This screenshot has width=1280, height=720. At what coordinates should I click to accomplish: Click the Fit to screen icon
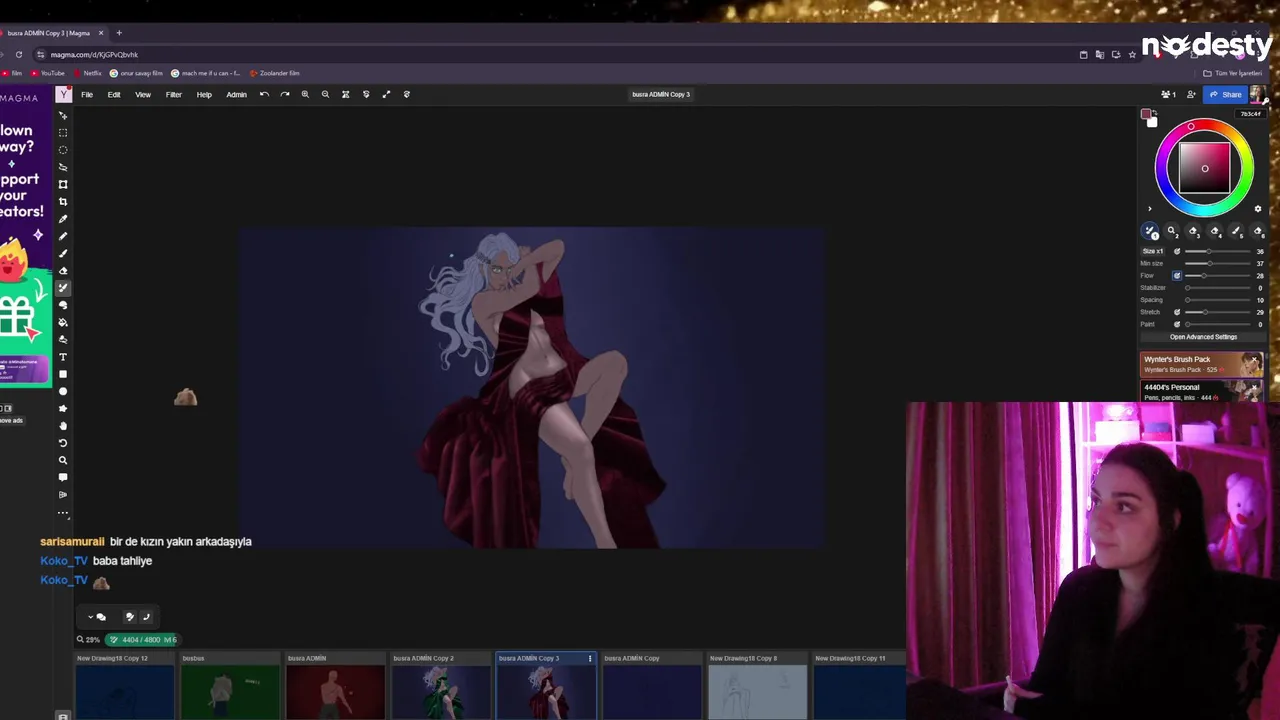[x=345, y=94]
